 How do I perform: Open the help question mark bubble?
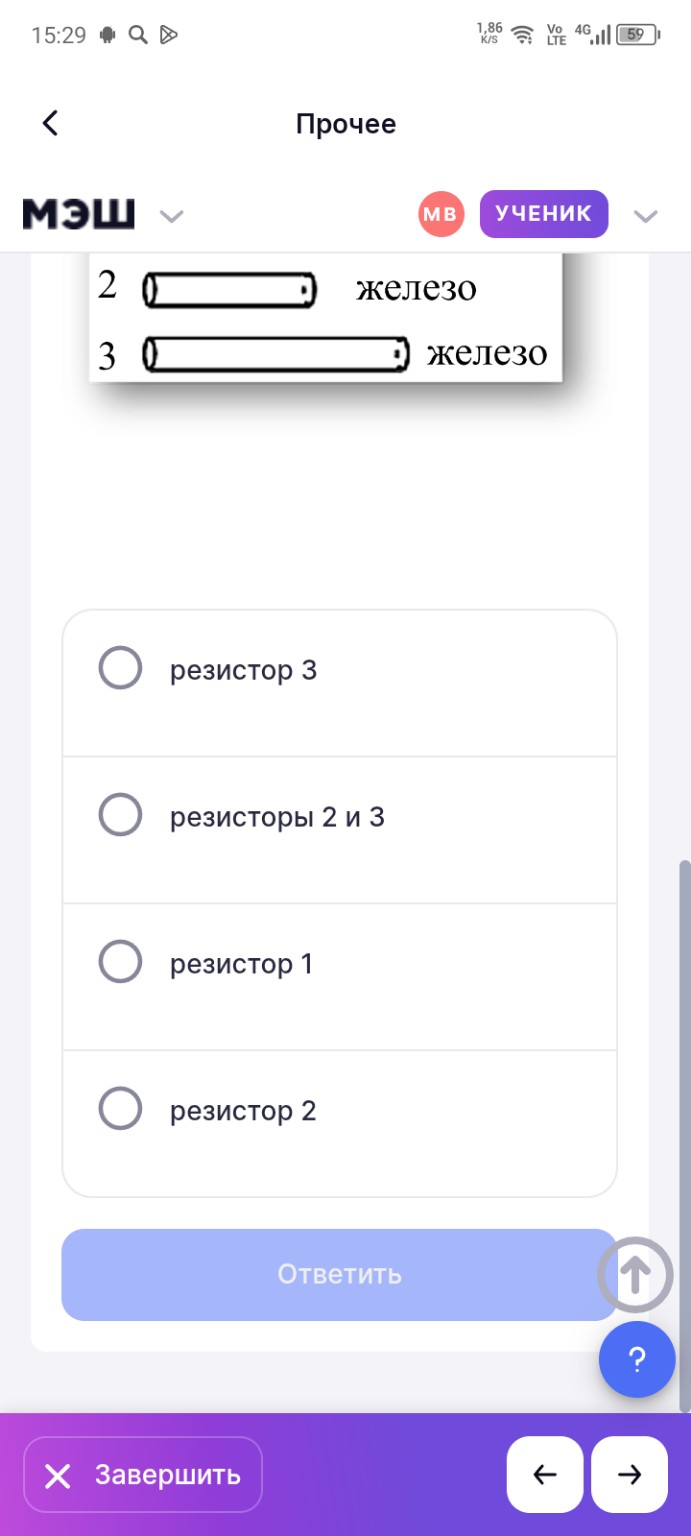pos(637,1359)
